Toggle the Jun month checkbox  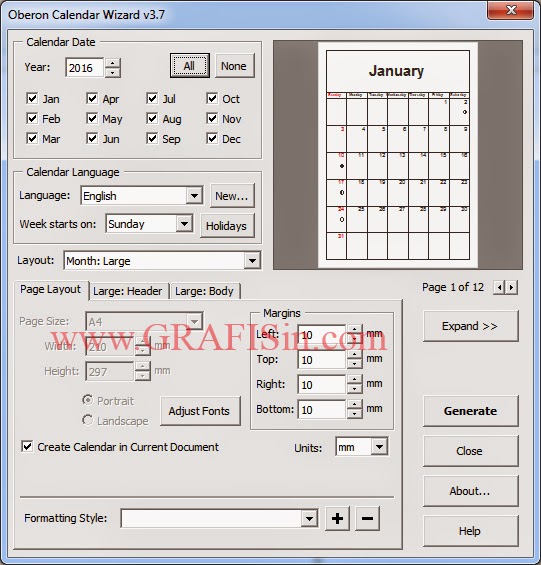[x=92, y=138]
